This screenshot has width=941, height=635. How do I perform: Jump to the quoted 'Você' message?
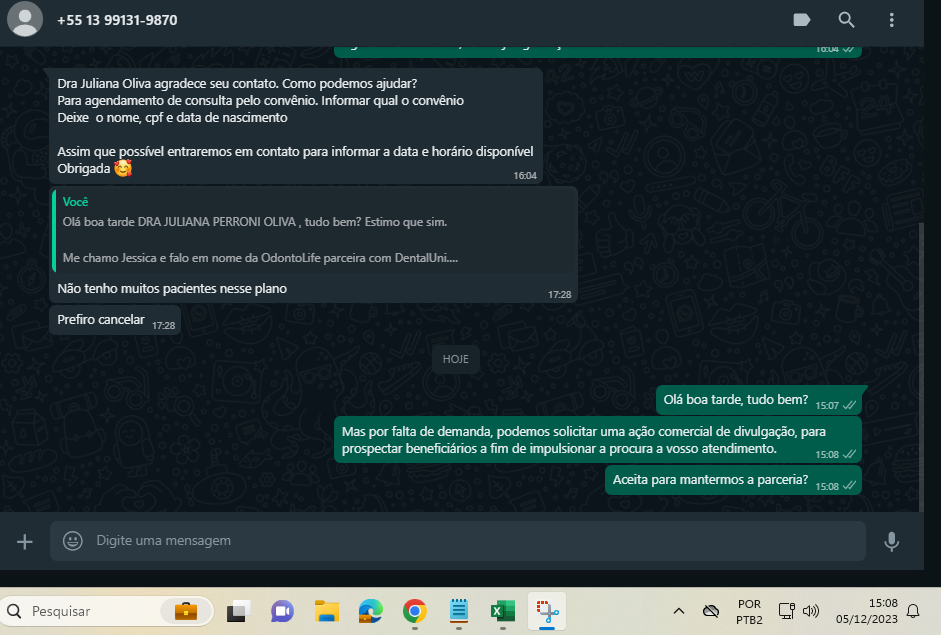pyautogui.click(x=314, y=230)
